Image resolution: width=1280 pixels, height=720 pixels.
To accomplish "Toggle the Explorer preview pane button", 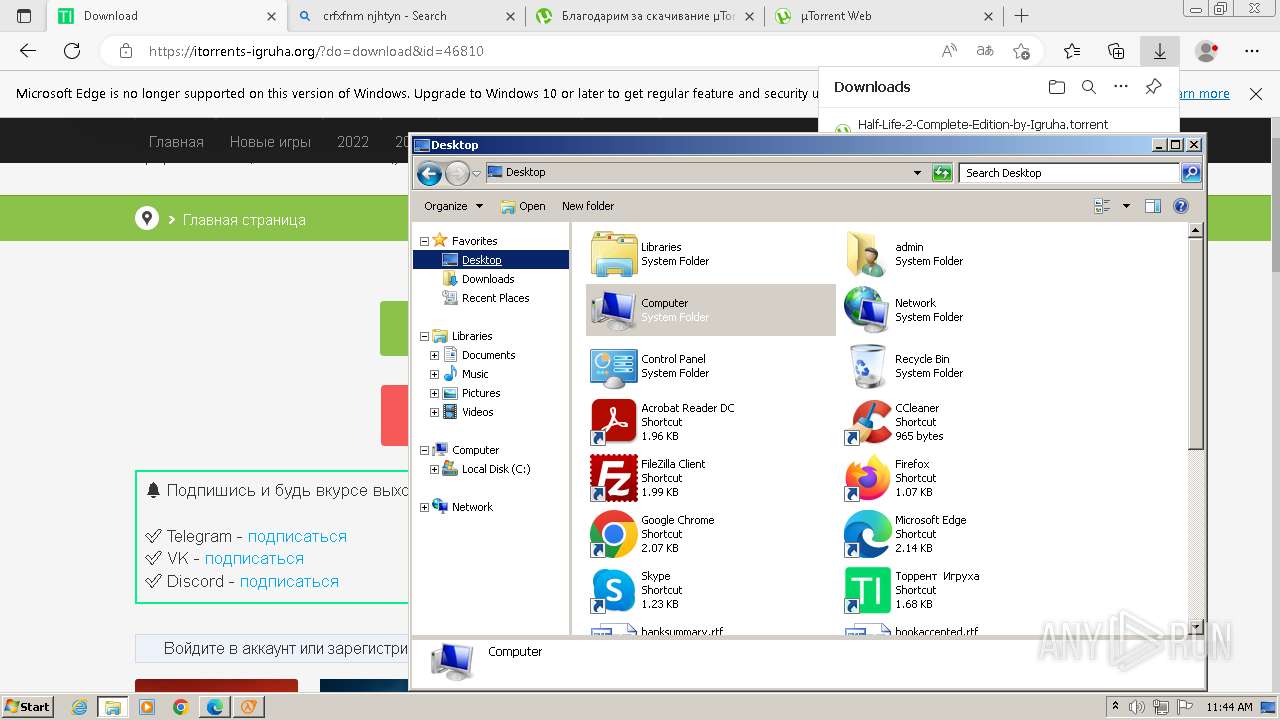I will click(1152, 206).
